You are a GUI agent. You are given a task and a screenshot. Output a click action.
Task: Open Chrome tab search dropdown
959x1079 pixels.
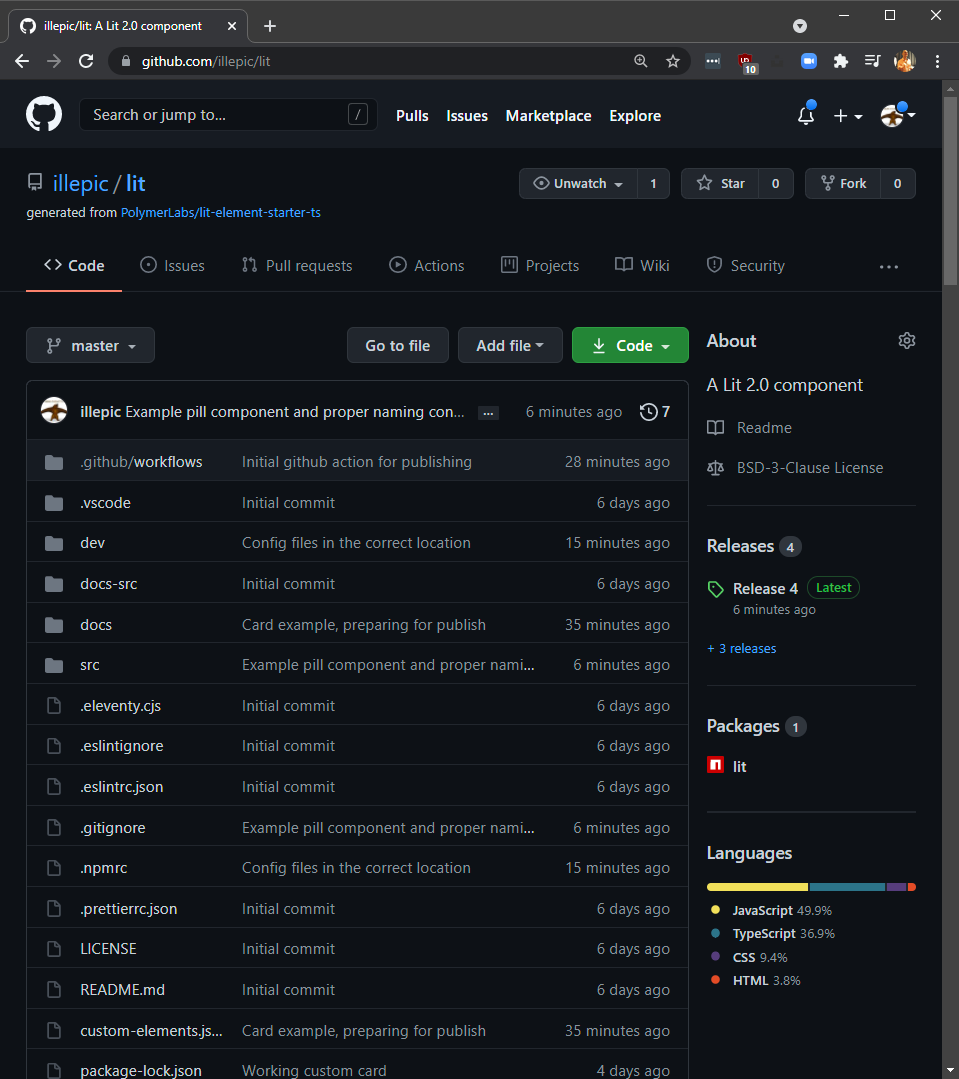[799, 26]
